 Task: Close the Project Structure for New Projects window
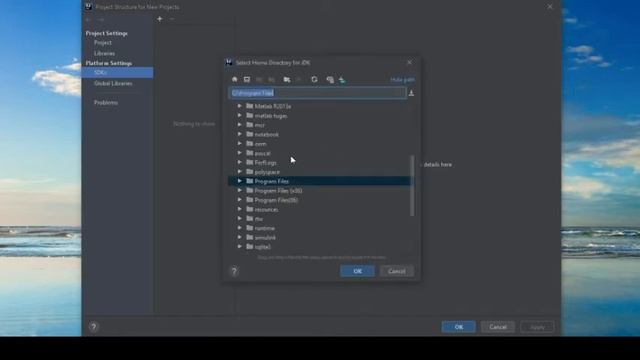coord(550,7)
